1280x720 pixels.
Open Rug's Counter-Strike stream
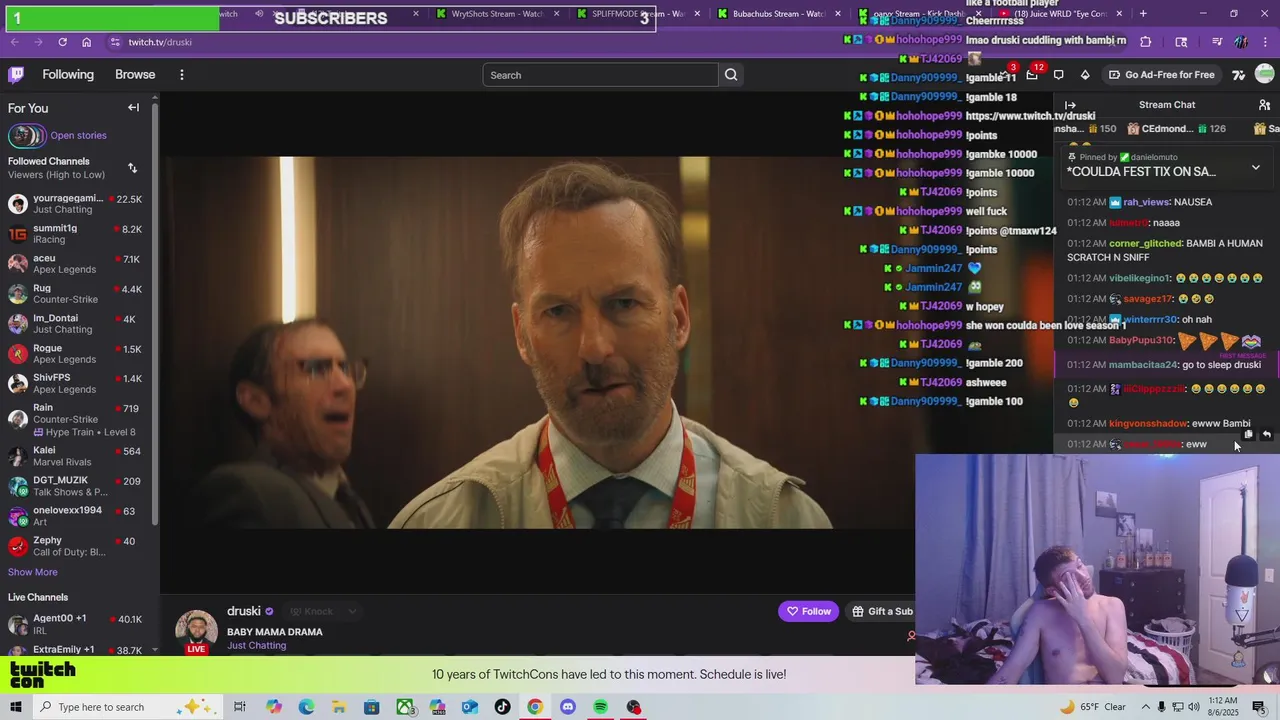pos(77,294)
